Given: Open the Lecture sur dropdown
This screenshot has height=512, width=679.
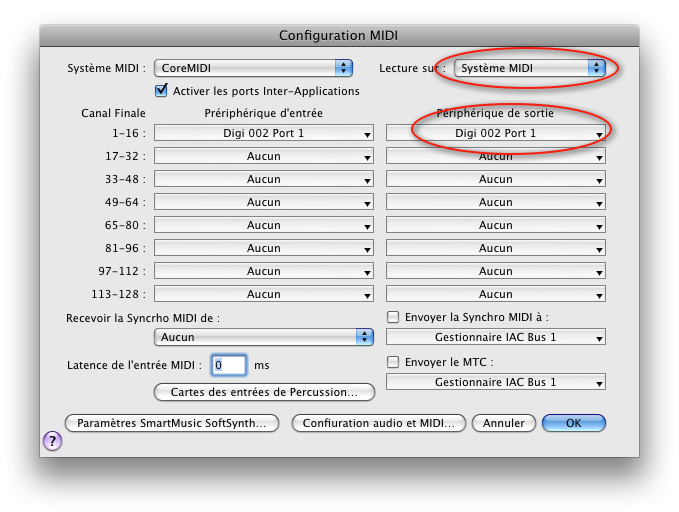Looking at the screenshot, I should click(530, 68).
